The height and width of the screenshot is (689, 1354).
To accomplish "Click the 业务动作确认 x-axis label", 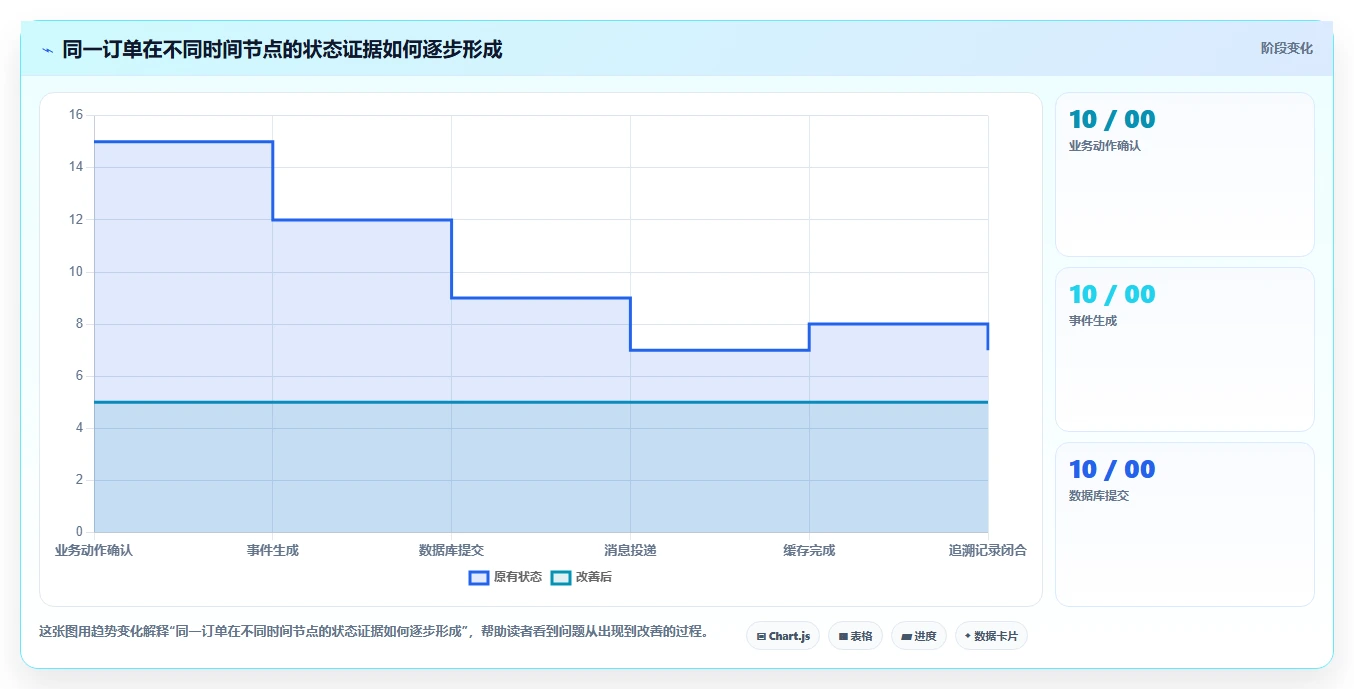I will pos(94,550).
